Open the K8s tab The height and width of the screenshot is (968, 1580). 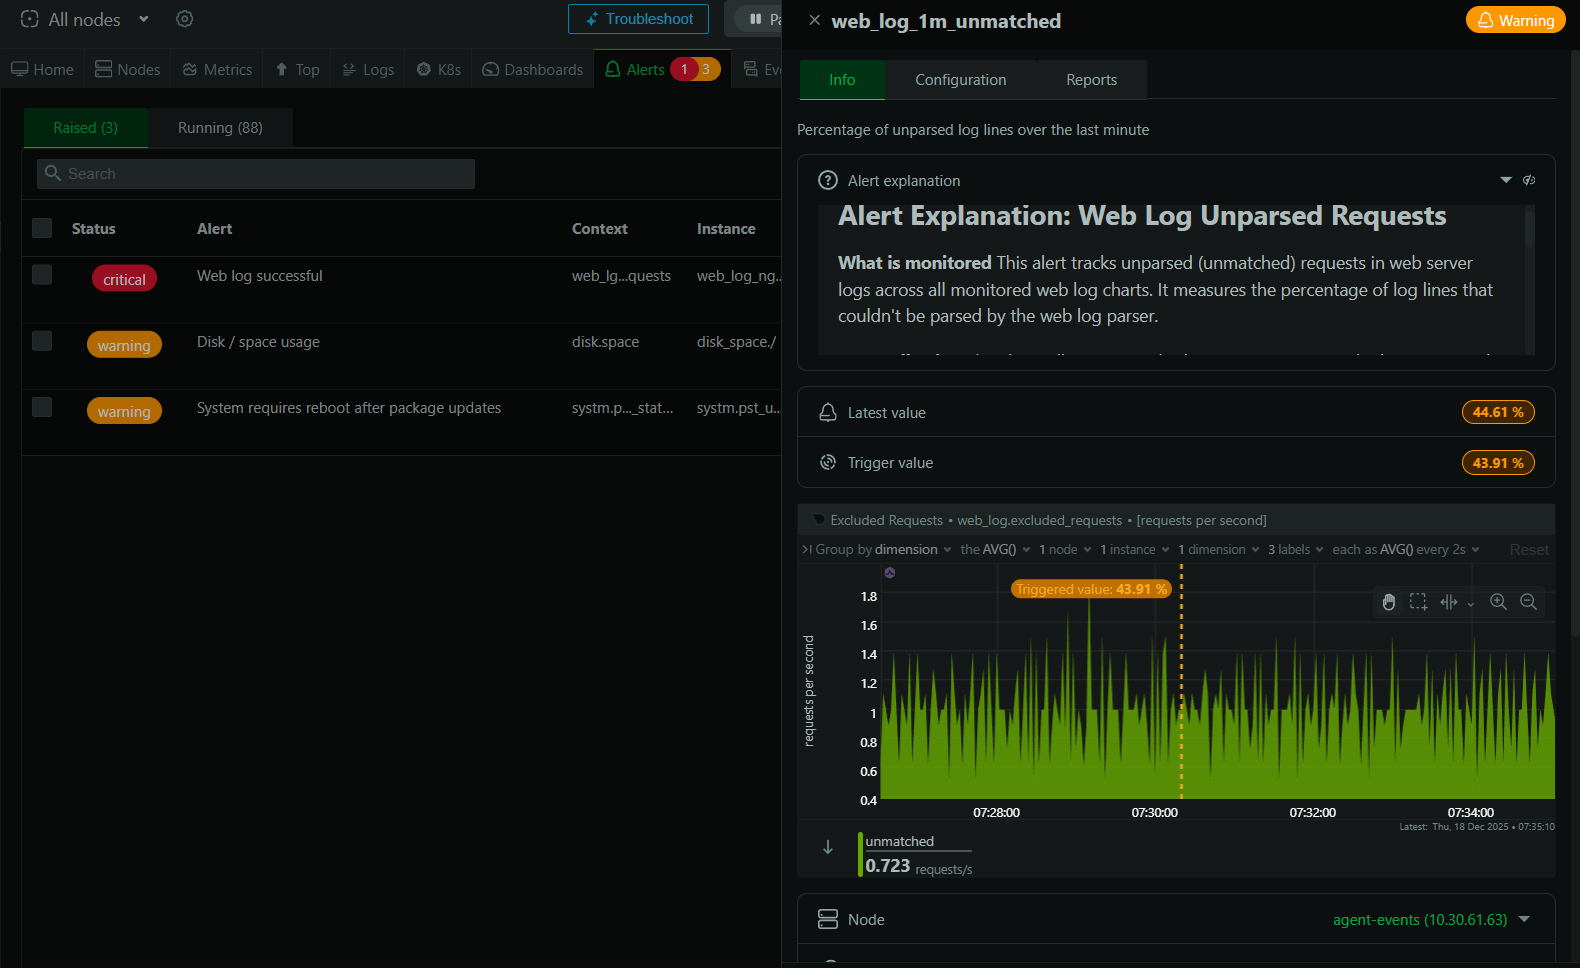pyautogui.click(x=439, y=69)
